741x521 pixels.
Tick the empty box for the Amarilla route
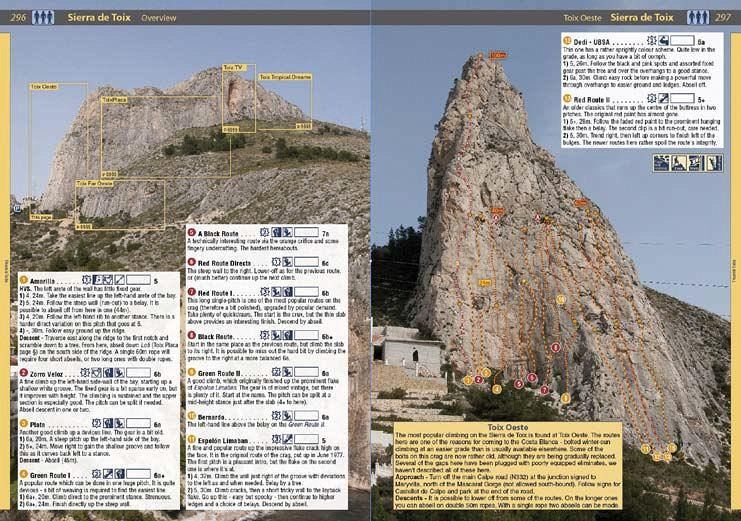pos(139,281)
